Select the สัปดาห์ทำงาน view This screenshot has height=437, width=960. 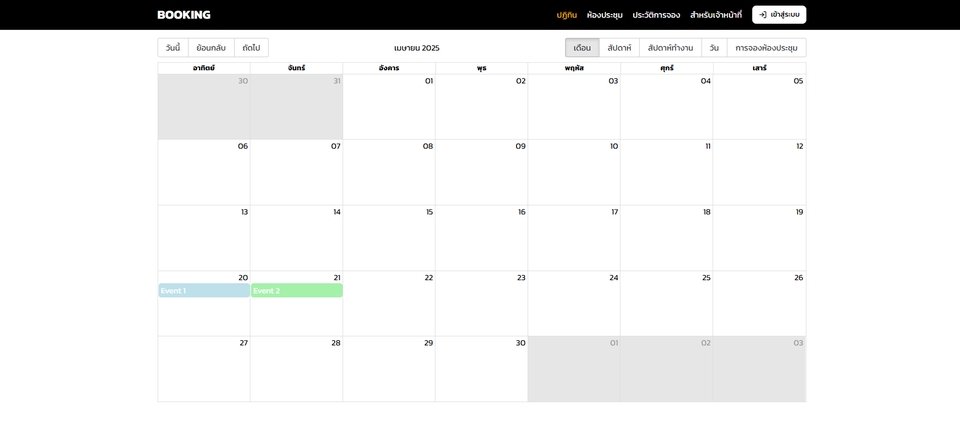click(x=670, y=48)
